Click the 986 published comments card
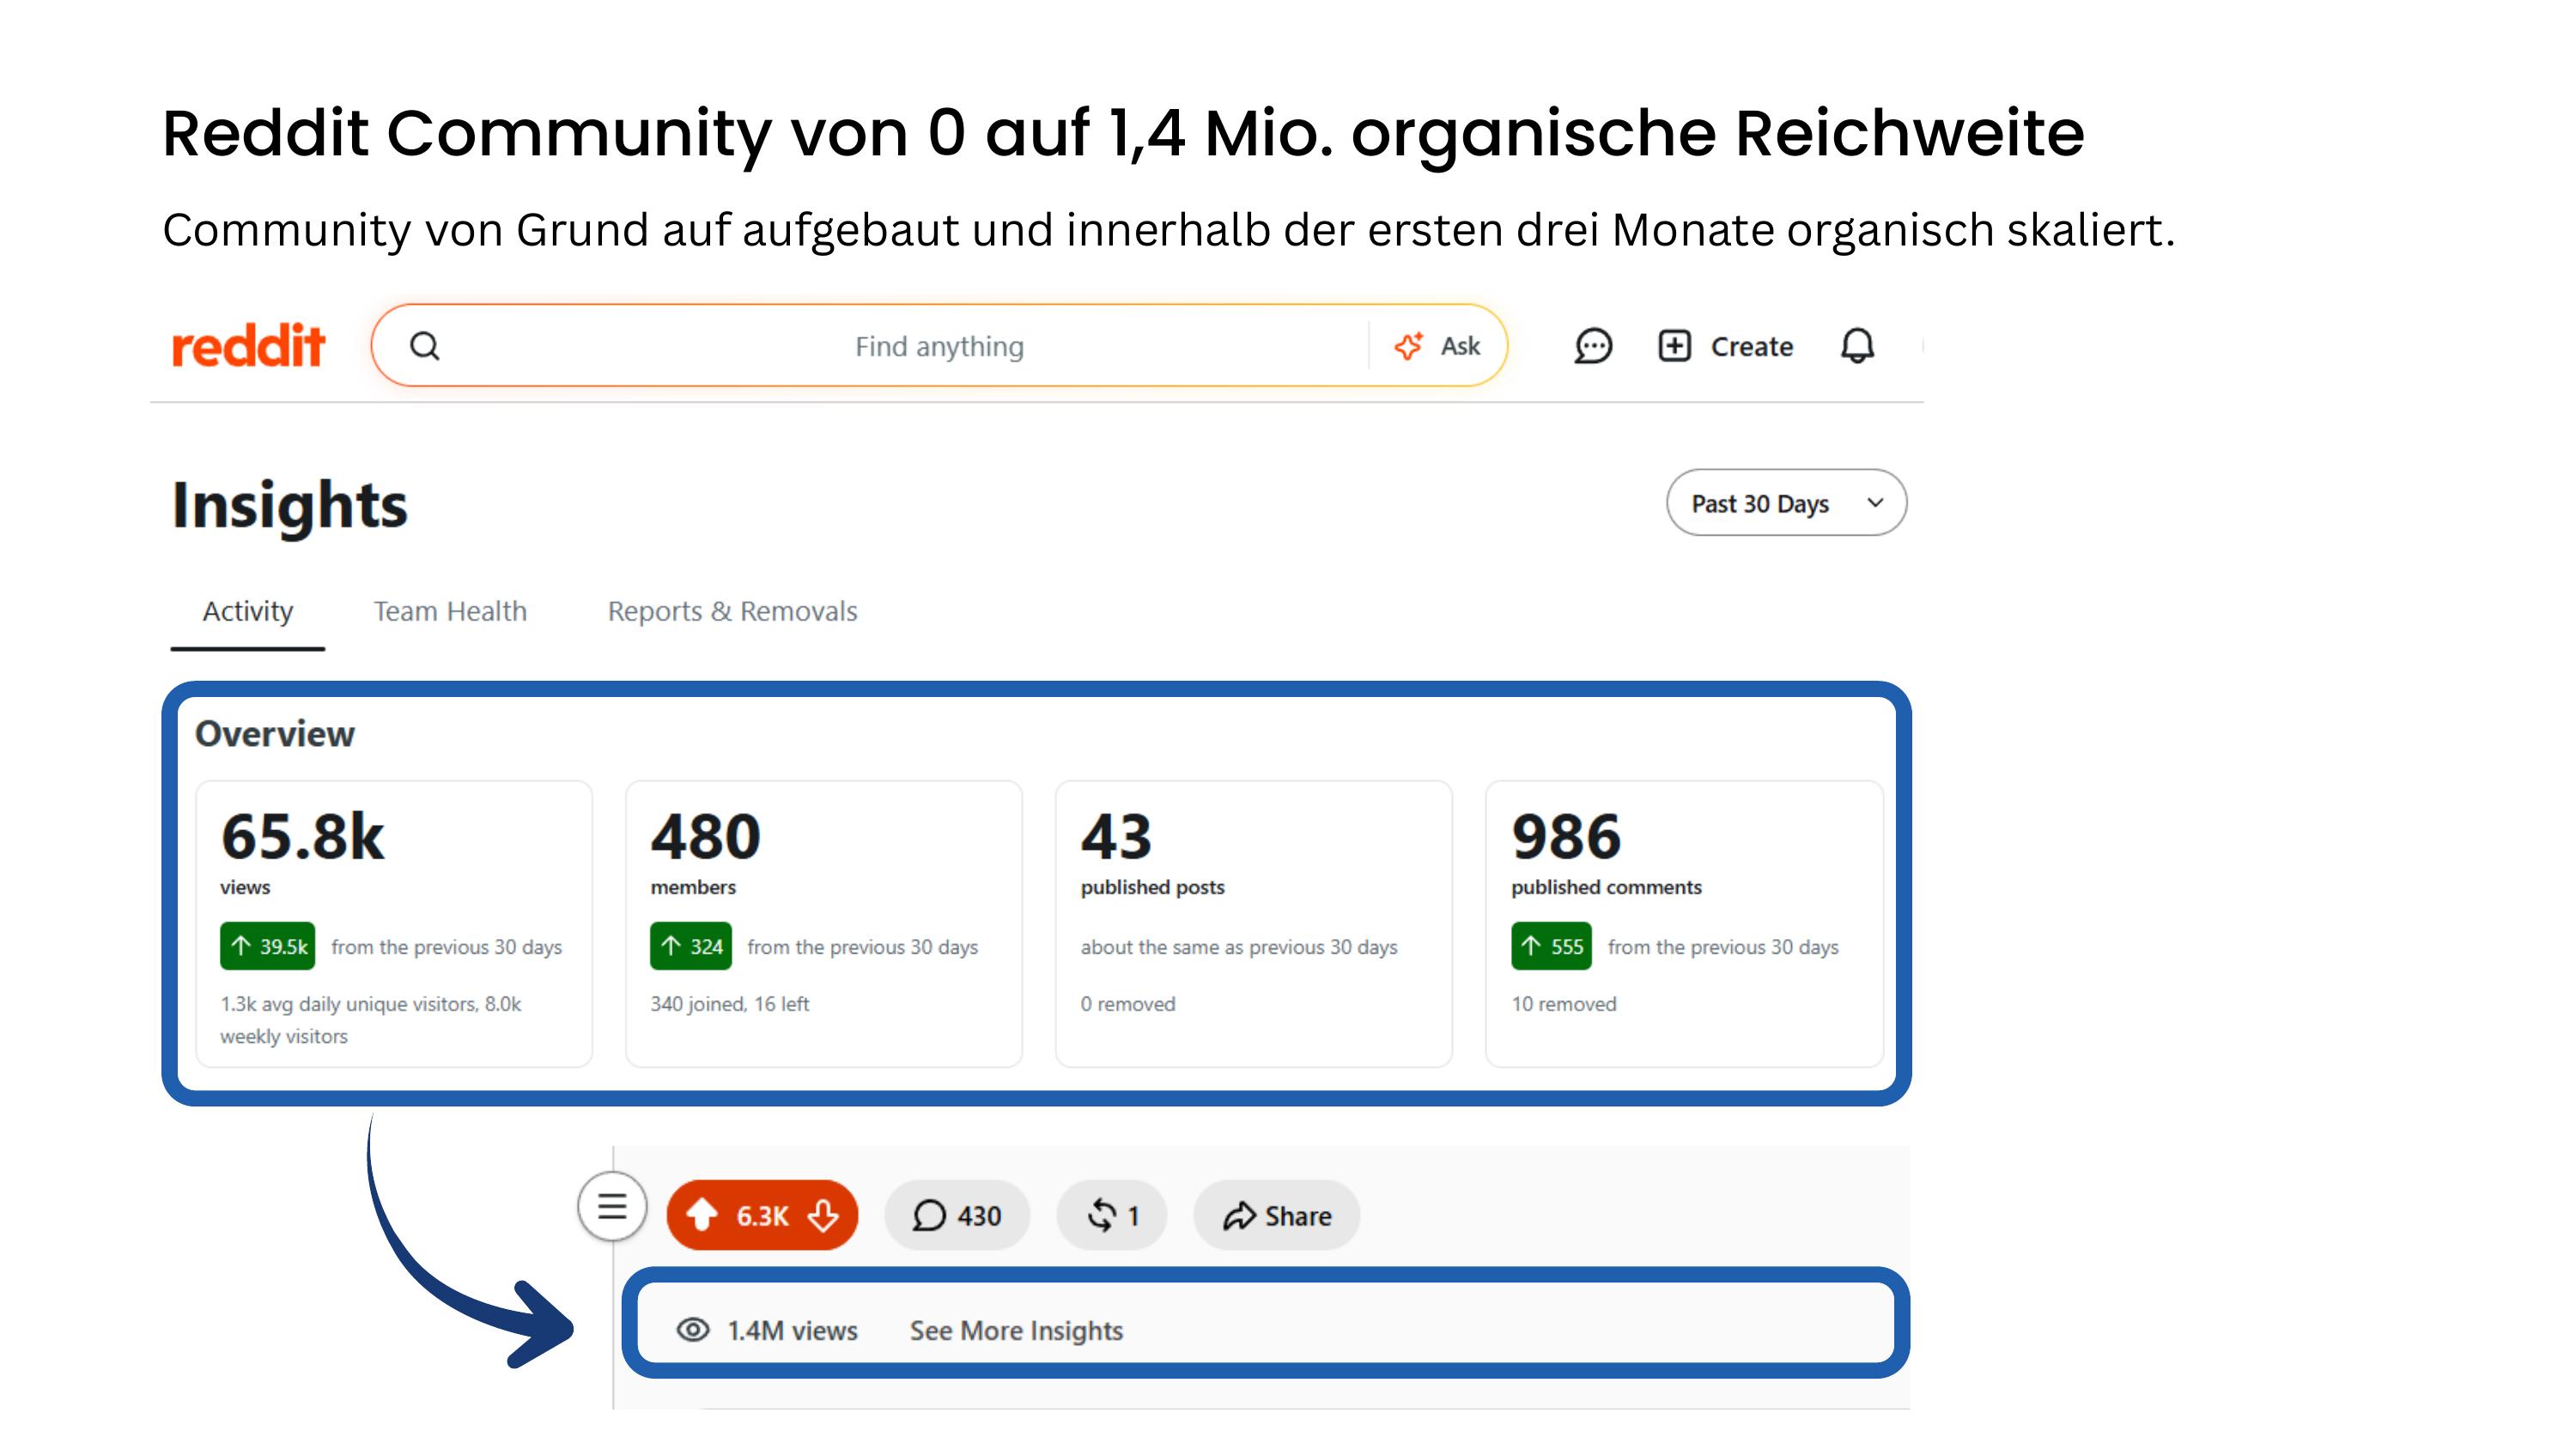The height and width of the screenshot is (1449, 2576). pos(1685,924)
